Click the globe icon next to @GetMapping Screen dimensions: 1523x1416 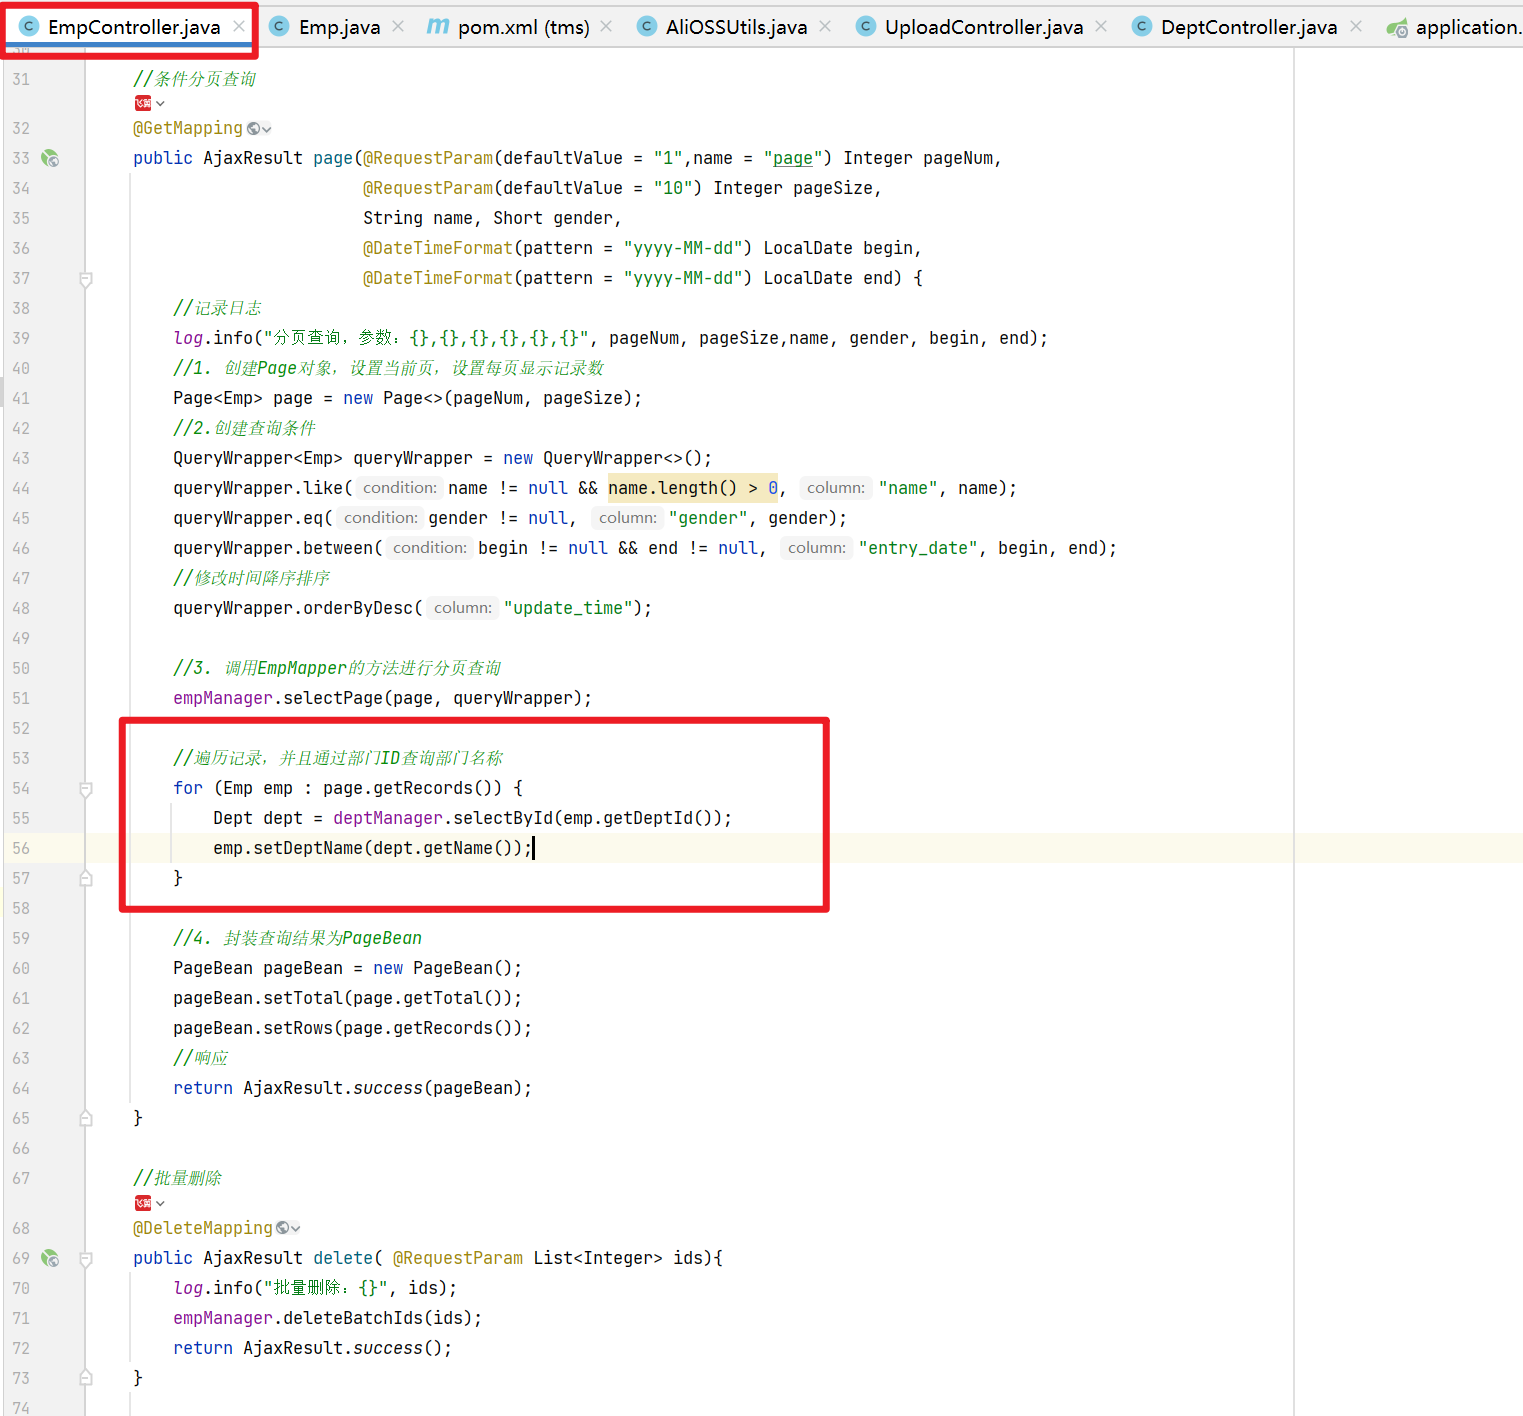(x=254, y=129)
